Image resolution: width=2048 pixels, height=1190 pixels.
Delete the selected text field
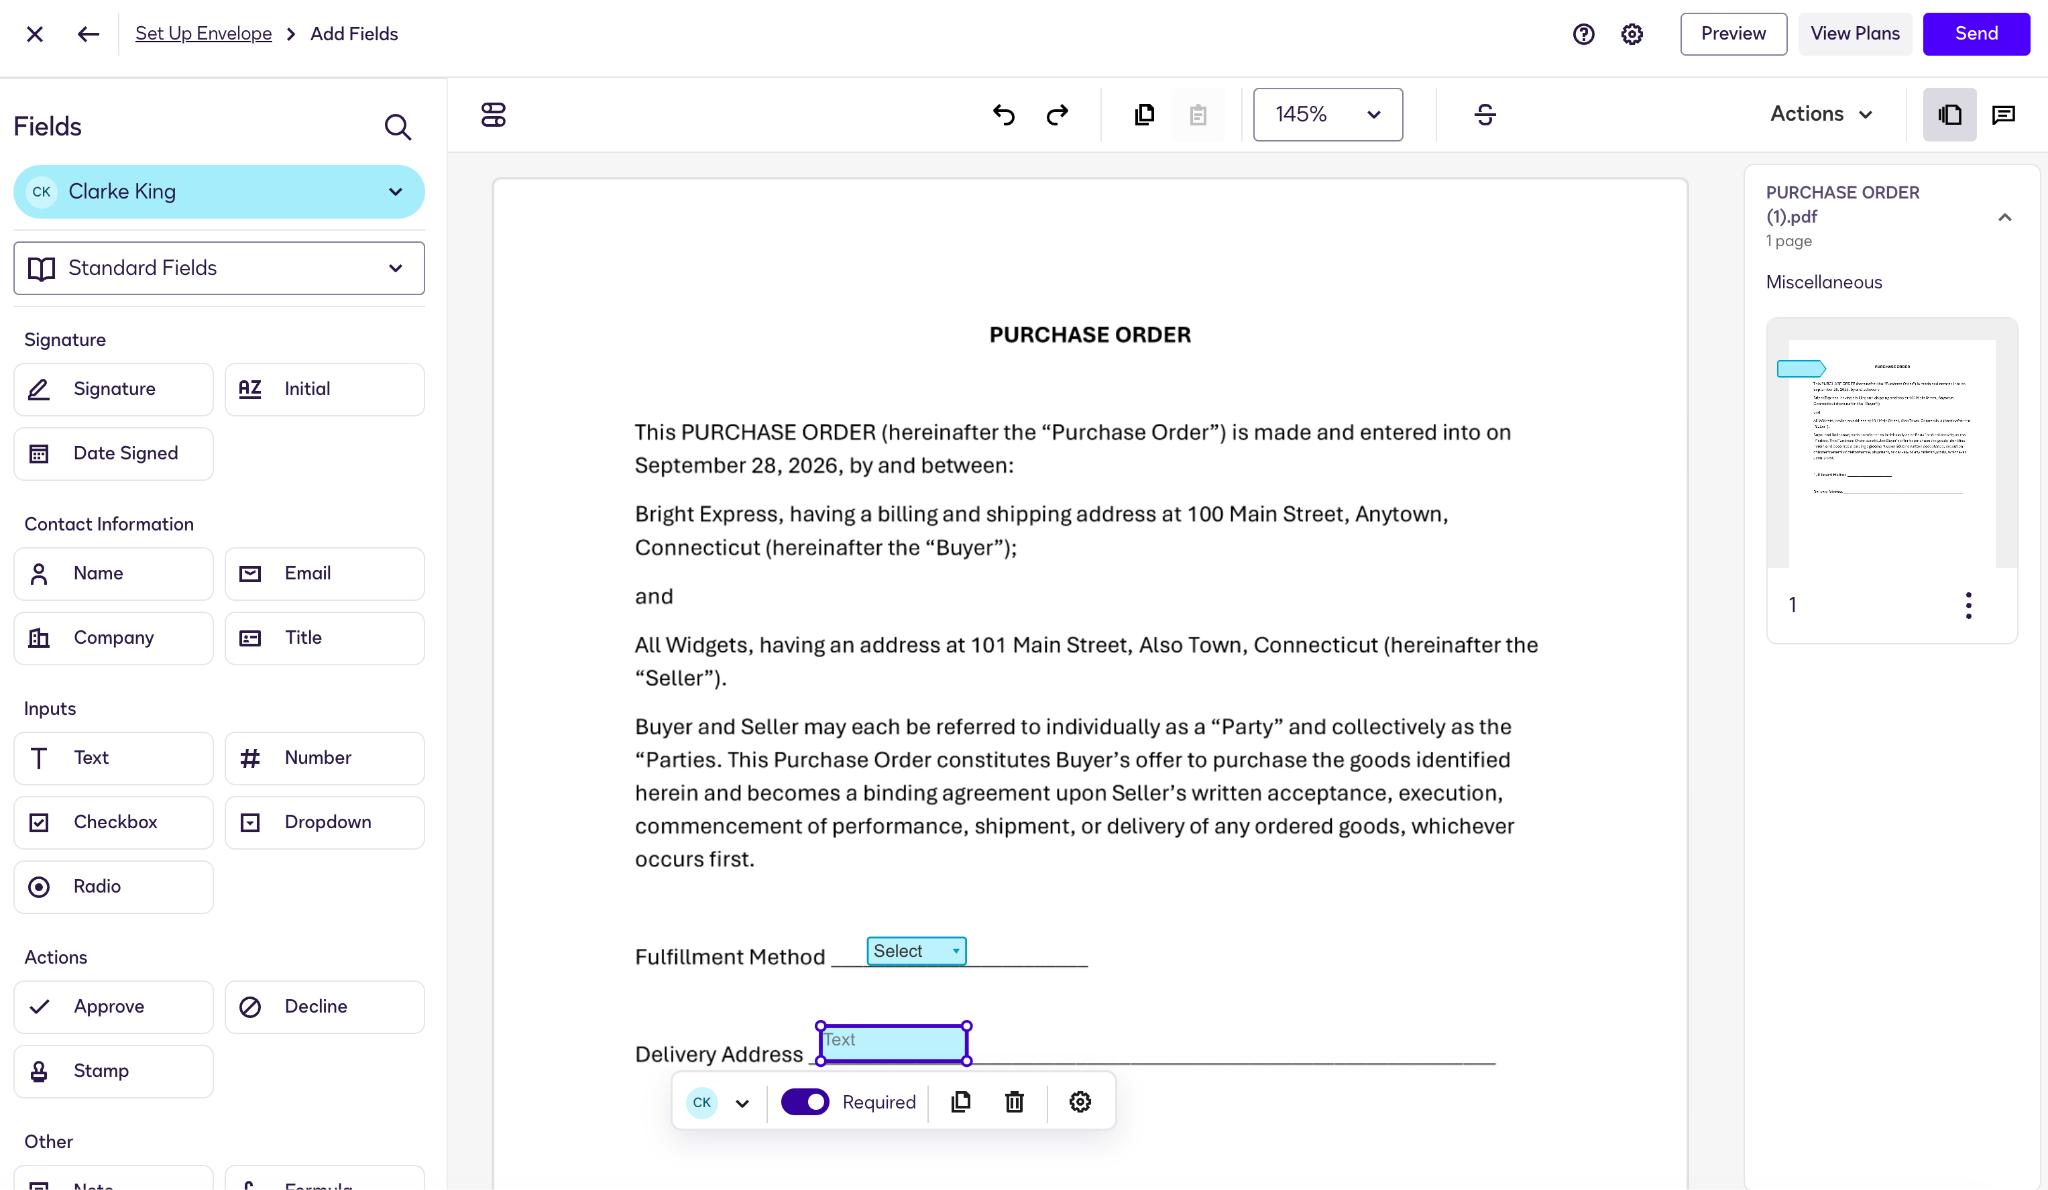click(1014, 1102)
